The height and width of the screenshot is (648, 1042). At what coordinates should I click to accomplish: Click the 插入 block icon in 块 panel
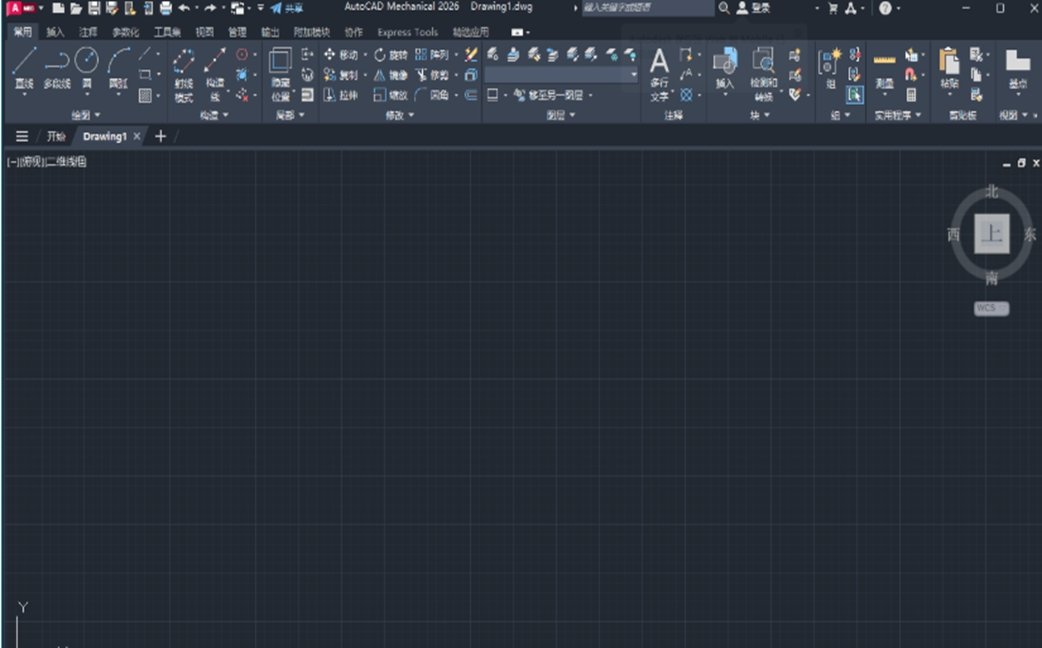[725, 67]
